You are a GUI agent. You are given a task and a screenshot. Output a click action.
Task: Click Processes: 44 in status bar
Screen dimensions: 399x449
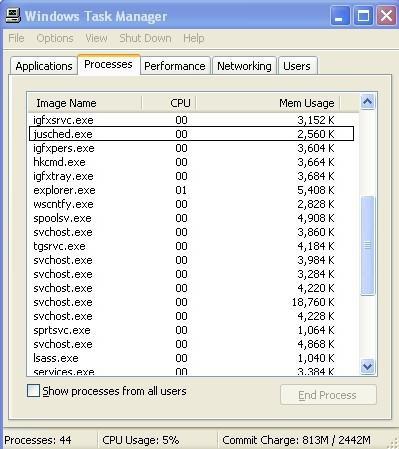[38, 440]
